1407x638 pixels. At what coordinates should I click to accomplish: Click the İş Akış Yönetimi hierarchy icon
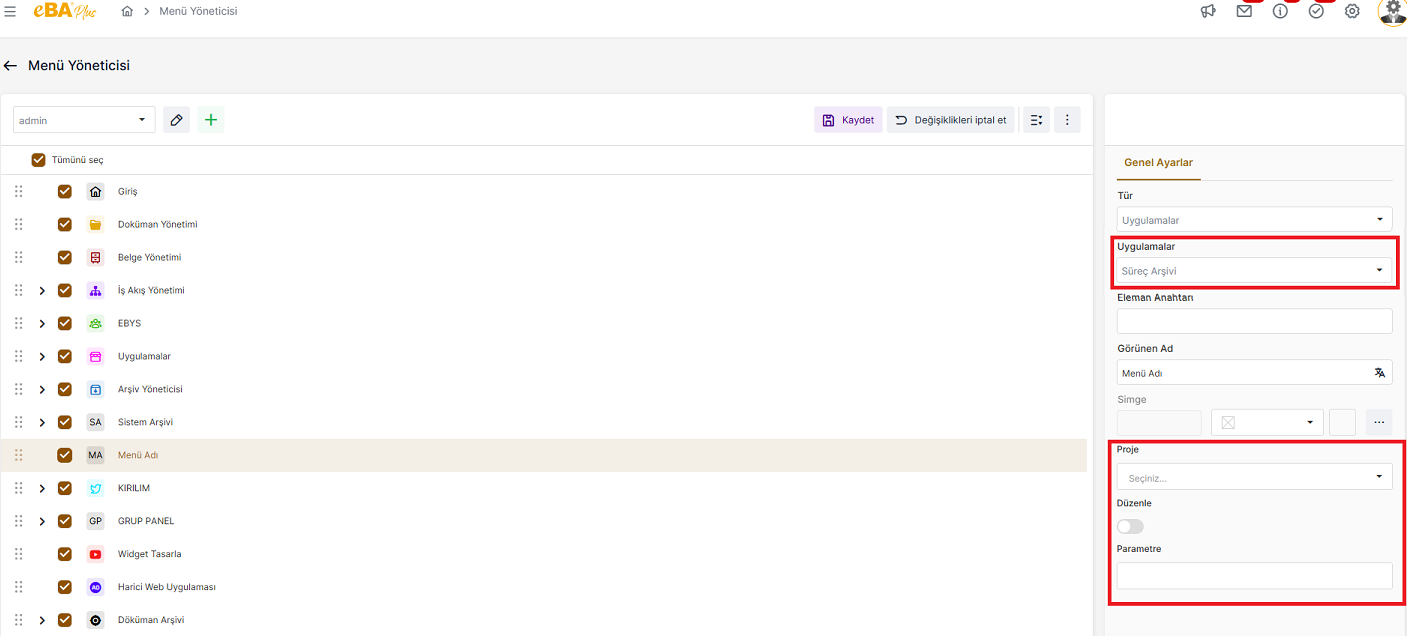tap(95, 290)
